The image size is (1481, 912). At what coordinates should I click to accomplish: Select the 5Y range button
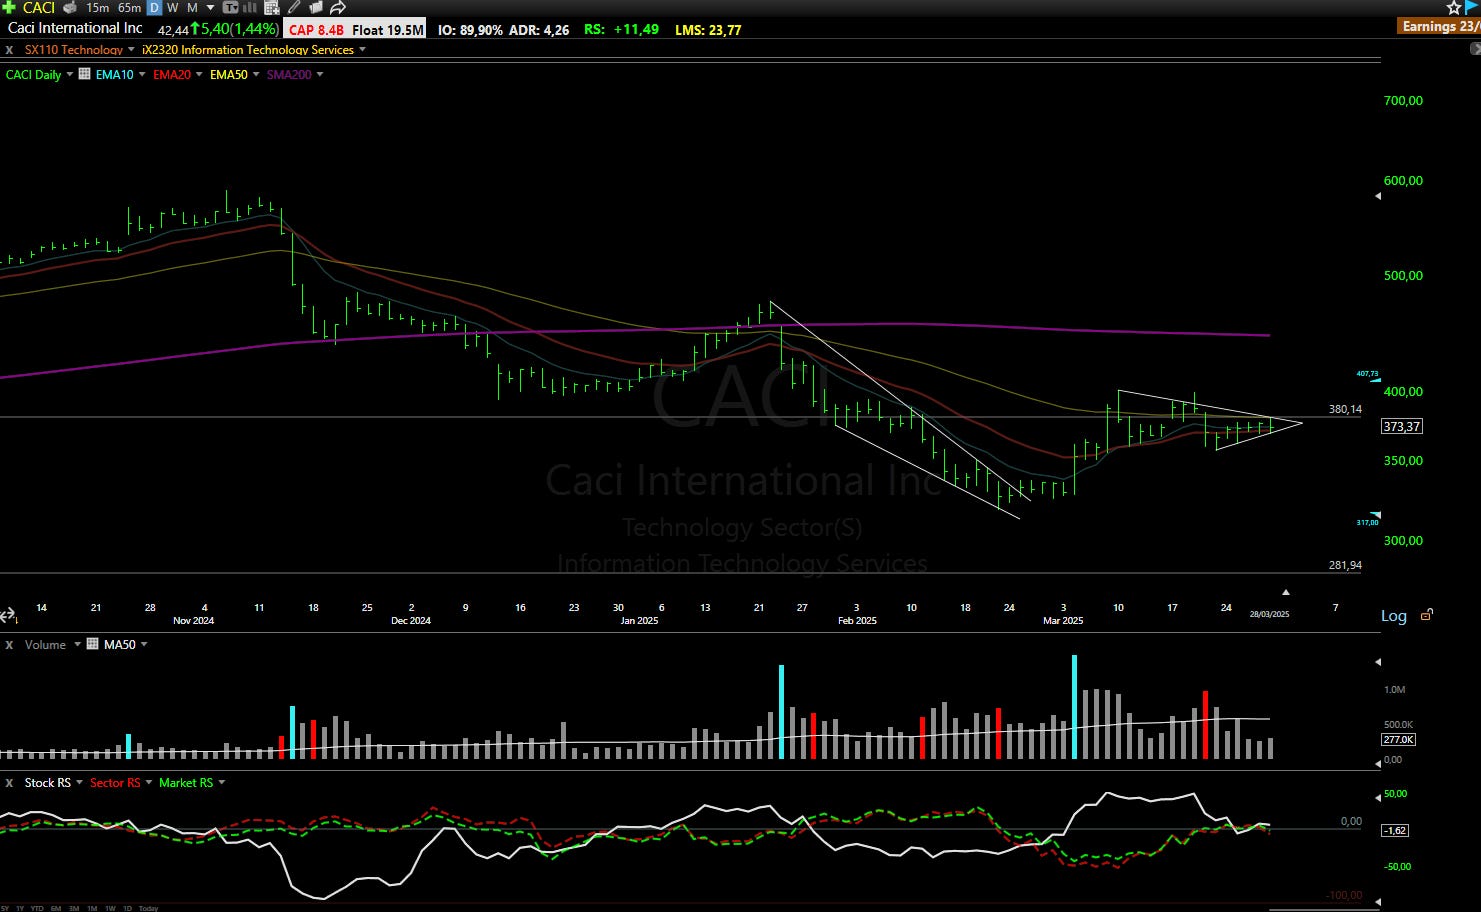5,908
